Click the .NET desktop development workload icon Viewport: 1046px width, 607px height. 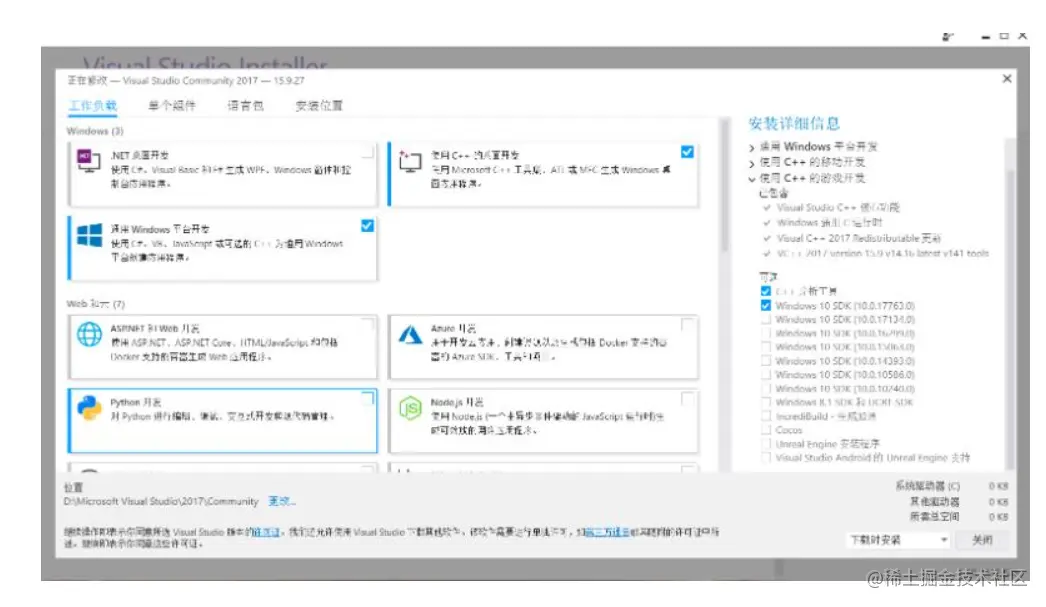coord(89,160)
